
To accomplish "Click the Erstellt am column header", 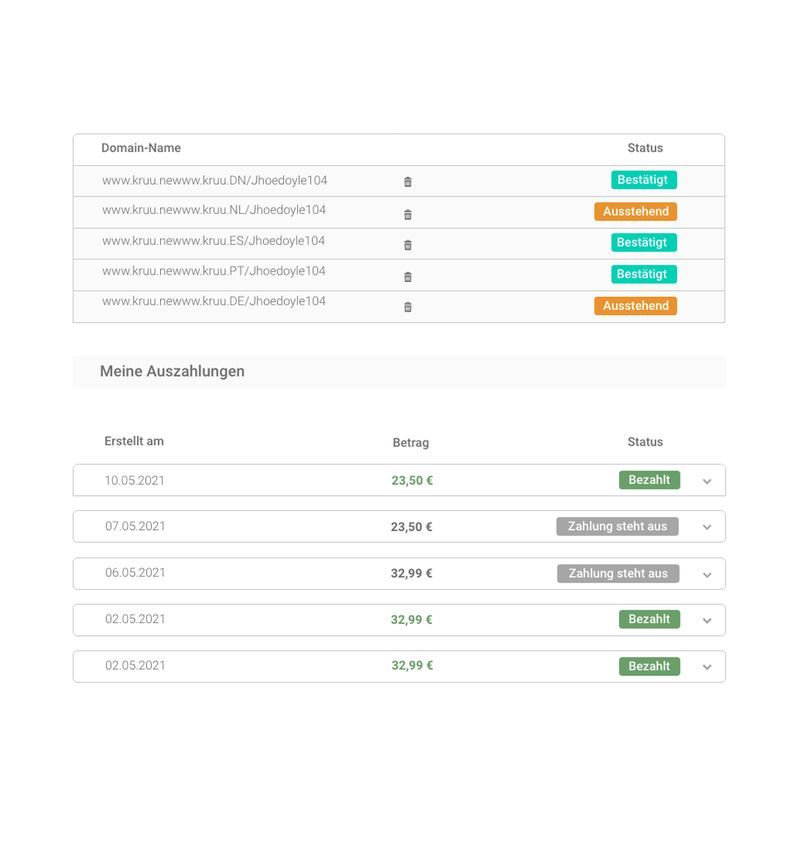I will [x=134, y=441].
